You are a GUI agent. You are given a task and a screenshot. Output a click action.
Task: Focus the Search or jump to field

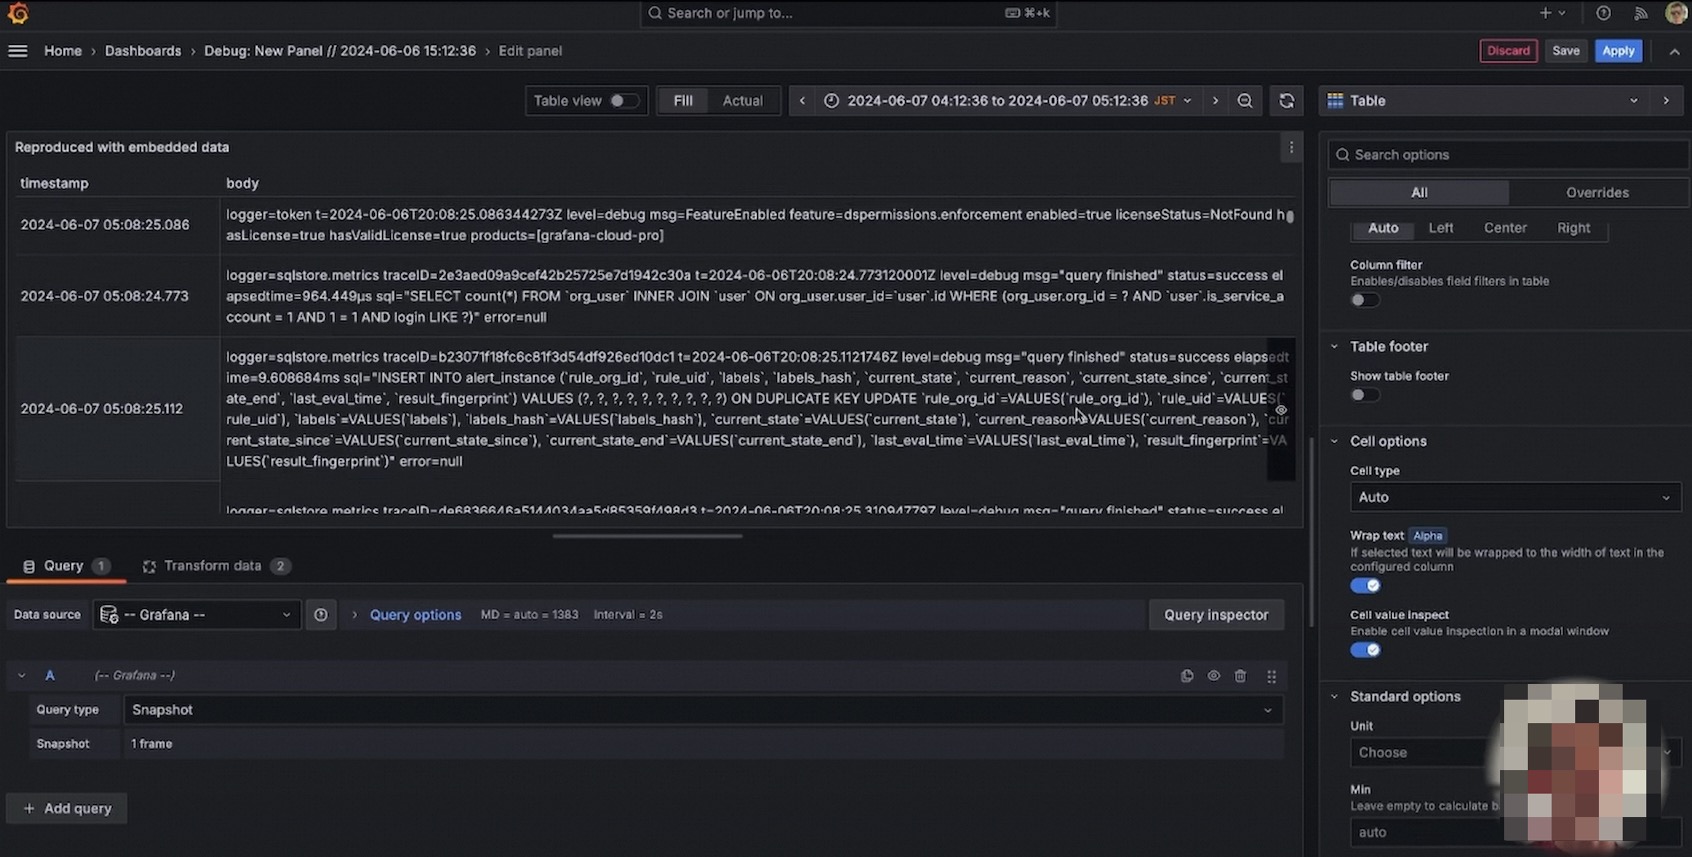pyautogui.click(x=846, y=13)
